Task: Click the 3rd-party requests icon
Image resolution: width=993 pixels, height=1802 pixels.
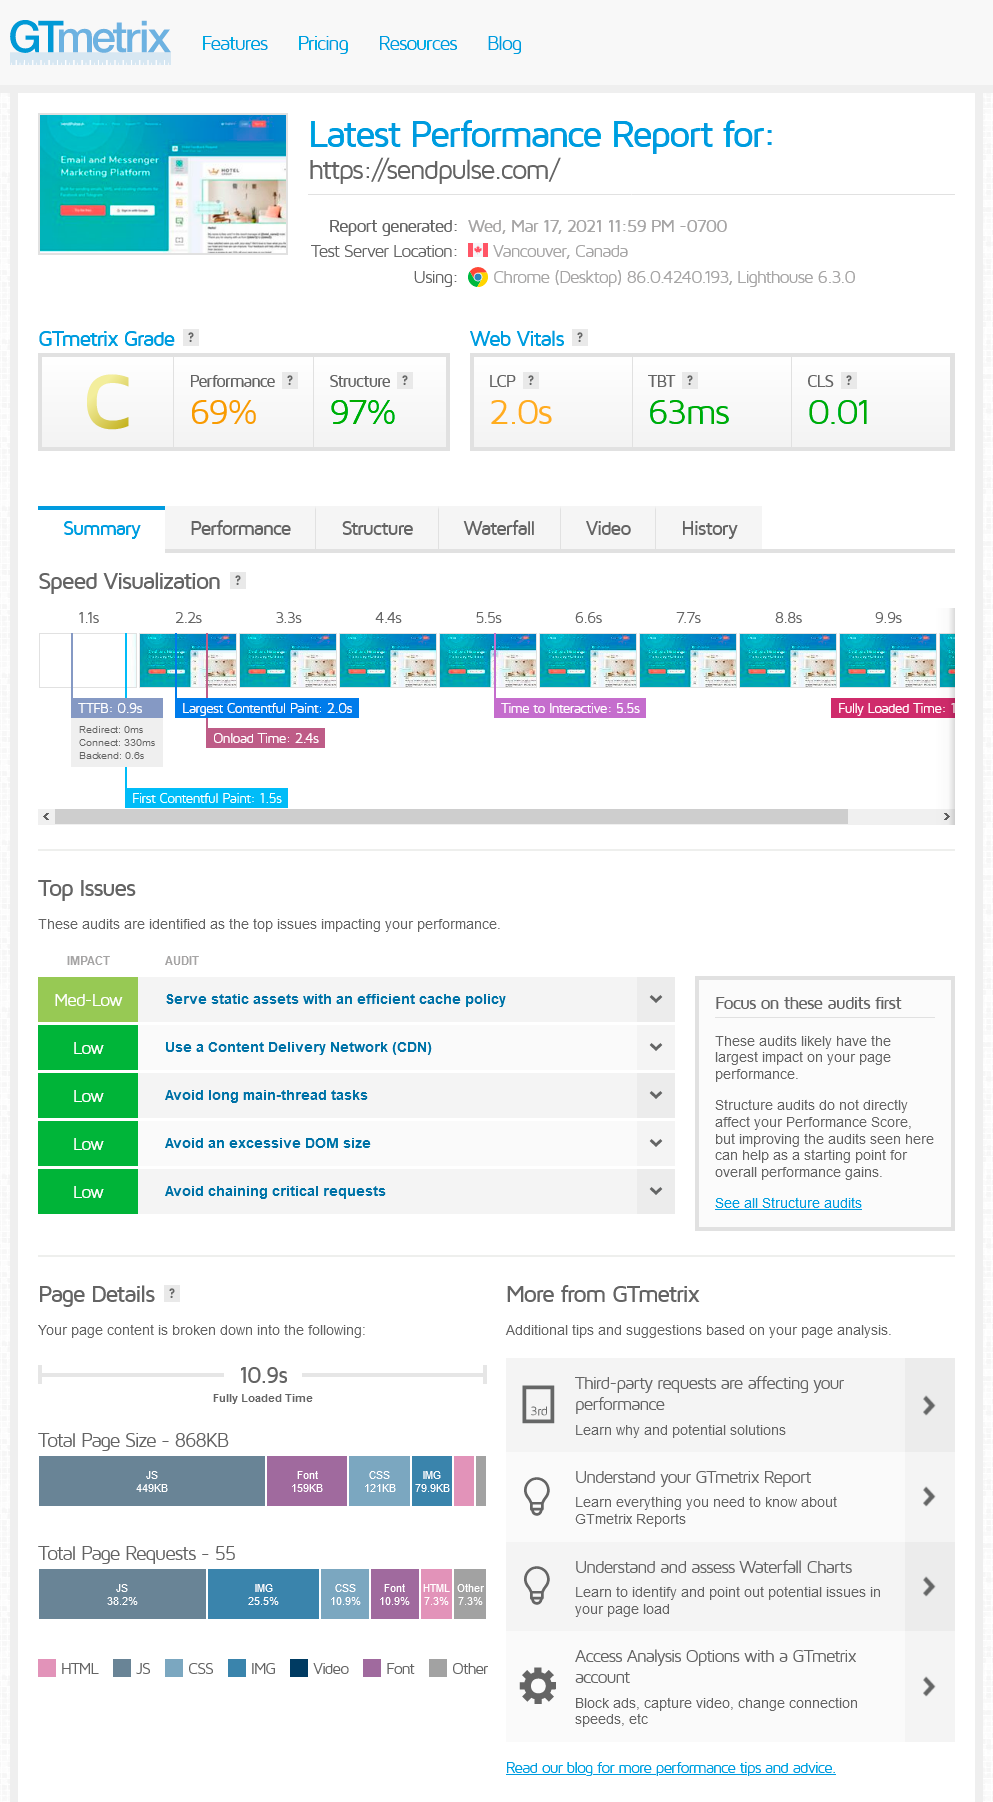Action: 538,1405
